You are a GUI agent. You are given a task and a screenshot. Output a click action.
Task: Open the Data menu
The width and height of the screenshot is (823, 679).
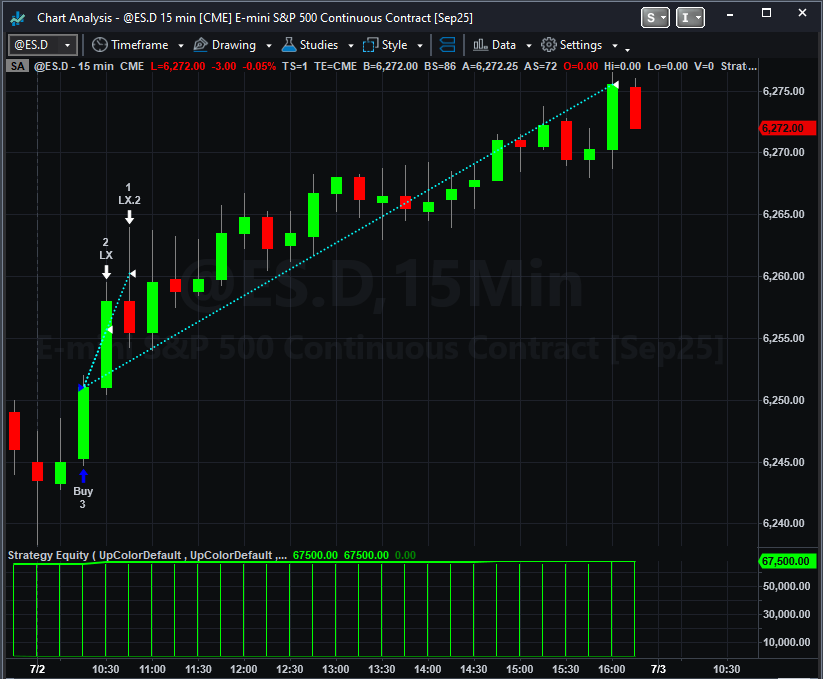point(504,45)
